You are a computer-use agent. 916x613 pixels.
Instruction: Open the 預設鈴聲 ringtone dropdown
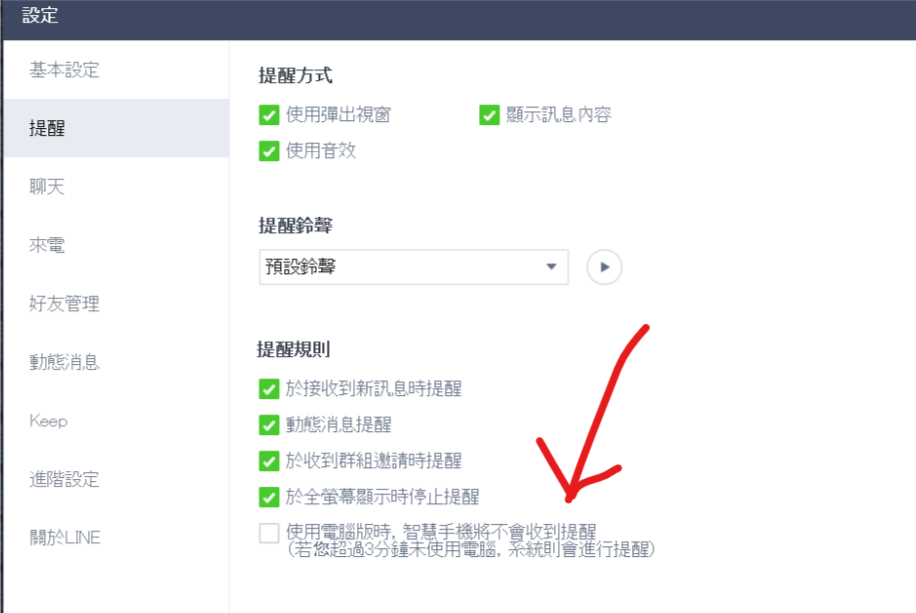(414, 267)
